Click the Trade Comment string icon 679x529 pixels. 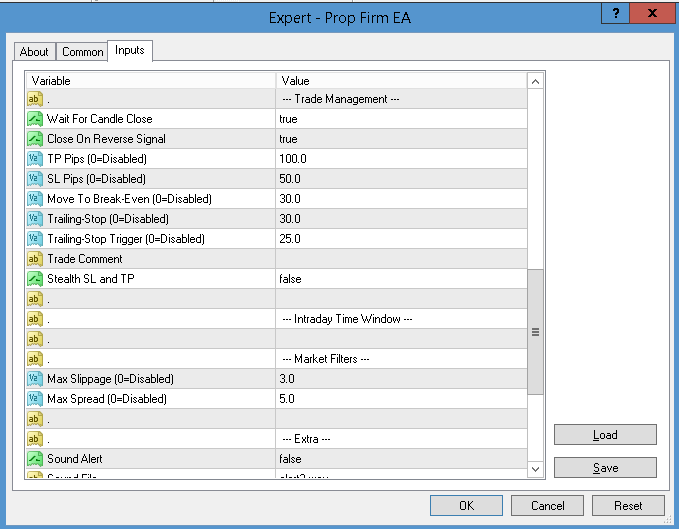34,259
